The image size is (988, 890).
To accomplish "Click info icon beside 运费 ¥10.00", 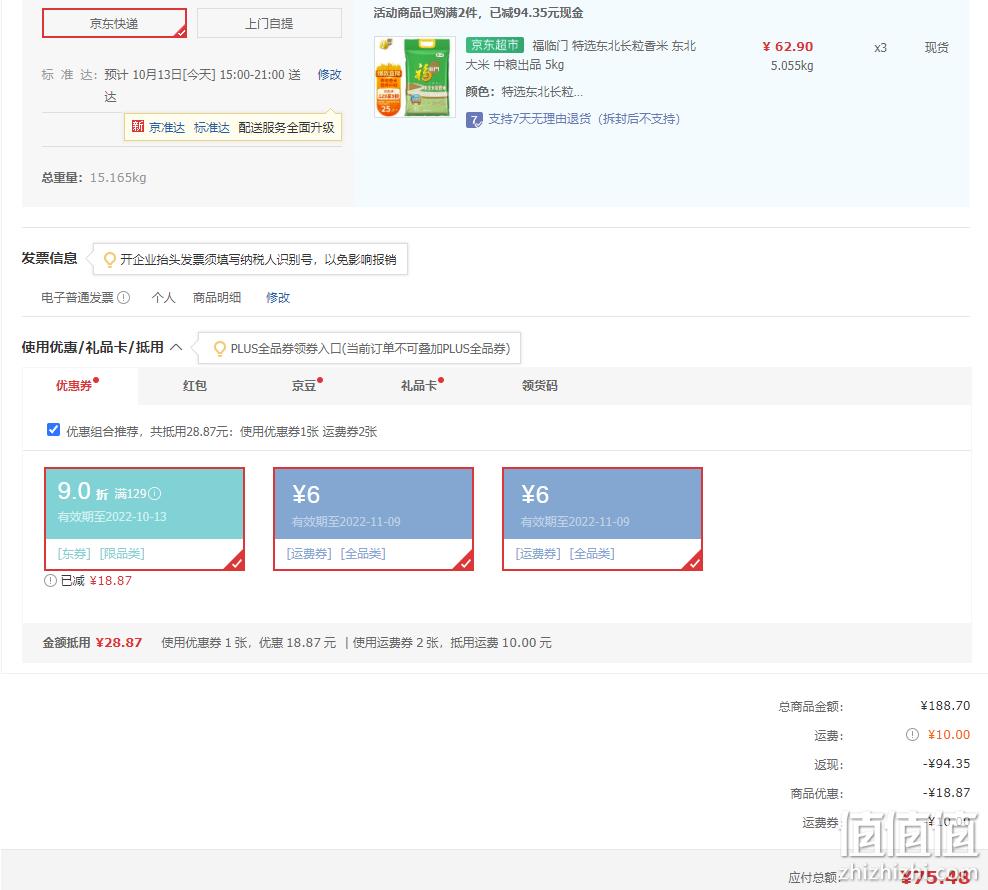I will pos(912,734).
